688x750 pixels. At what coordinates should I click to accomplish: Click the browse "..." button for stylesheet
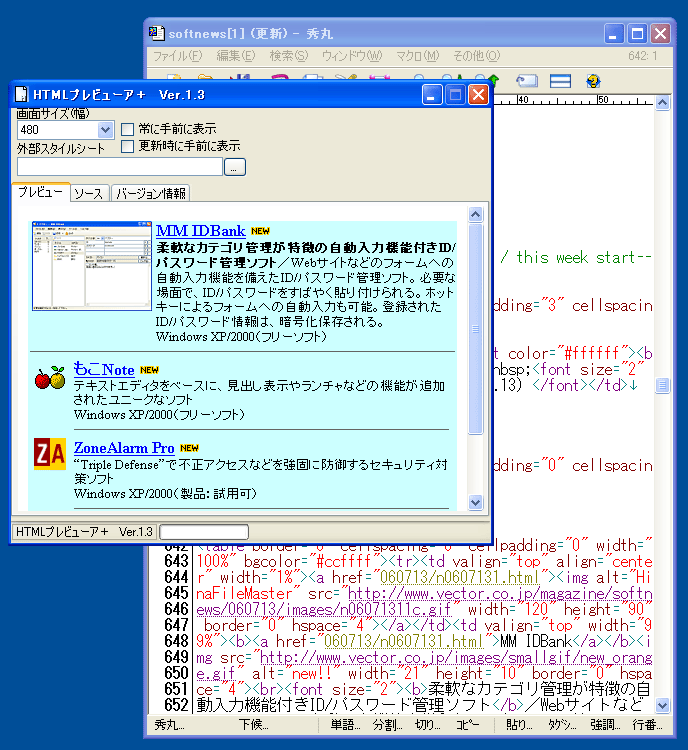tap(234, 167)
